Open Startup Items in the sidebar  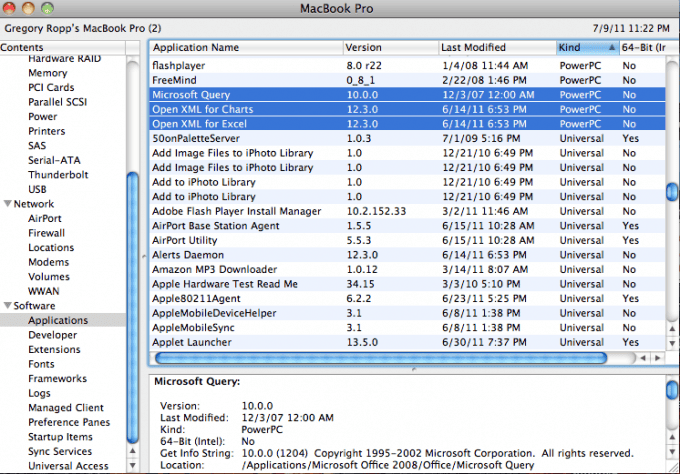pyautogui.click(x=60, y=437)
